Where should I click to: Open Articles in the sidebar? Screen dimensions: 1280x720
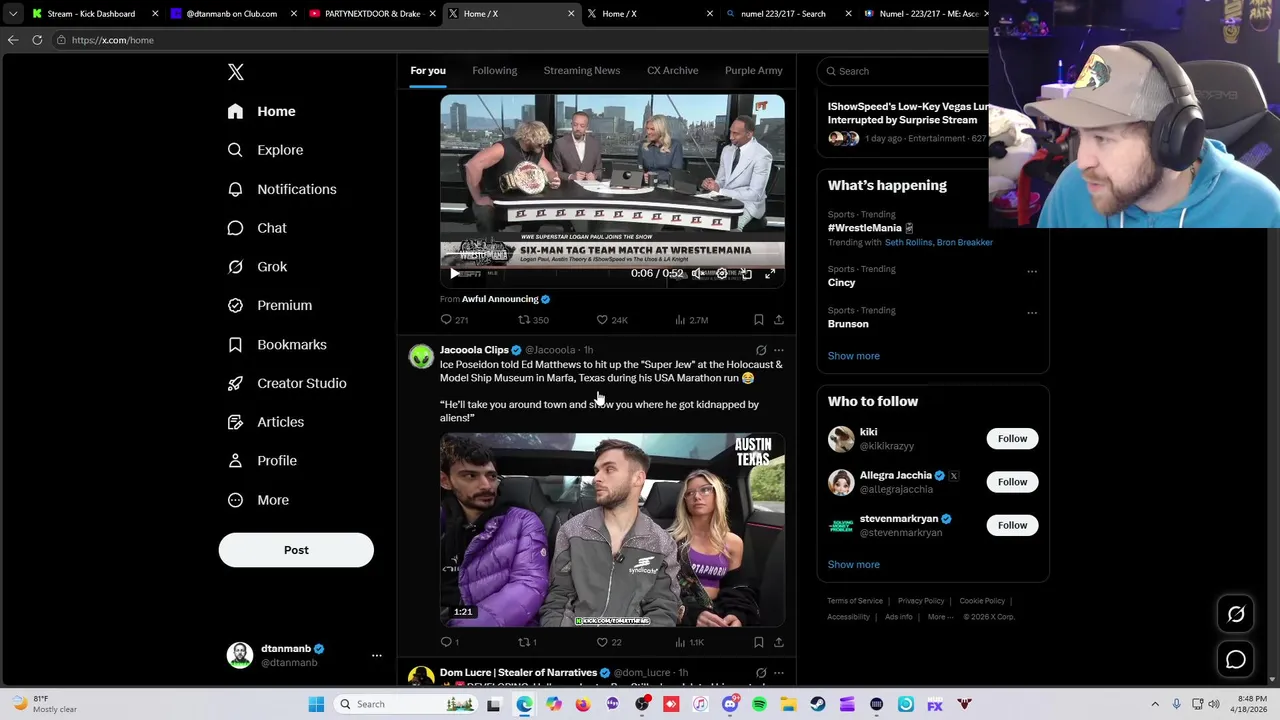[x=265, y=422]
